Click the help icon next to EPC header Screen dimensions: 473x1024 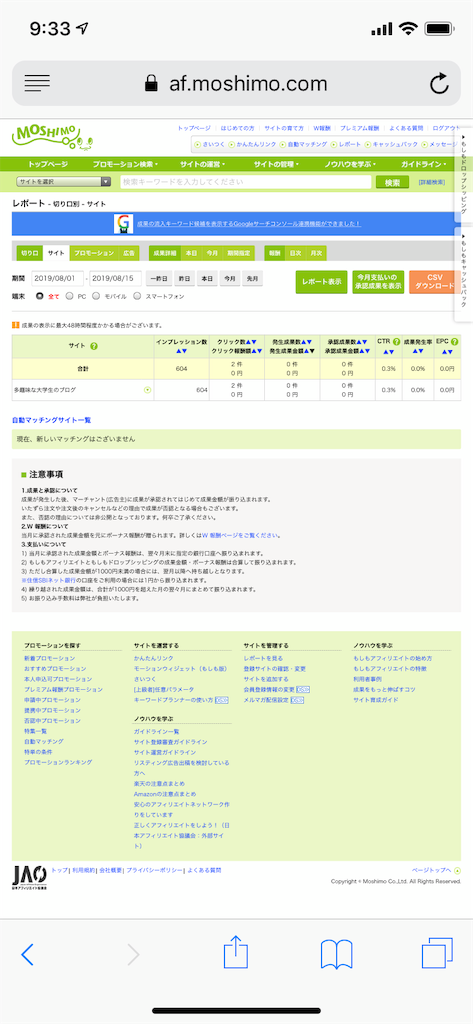click(x=457, y=342)
